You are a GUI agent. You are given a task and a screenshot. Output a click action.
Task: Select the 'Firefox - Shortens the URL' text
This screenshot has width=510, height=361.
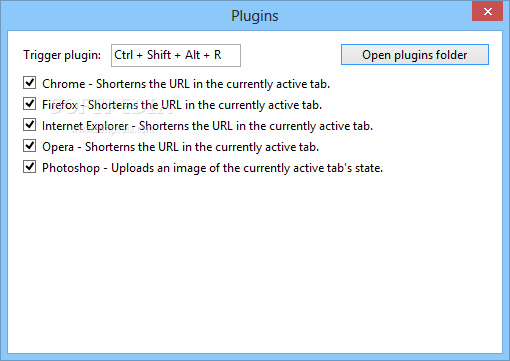(112, 105)
